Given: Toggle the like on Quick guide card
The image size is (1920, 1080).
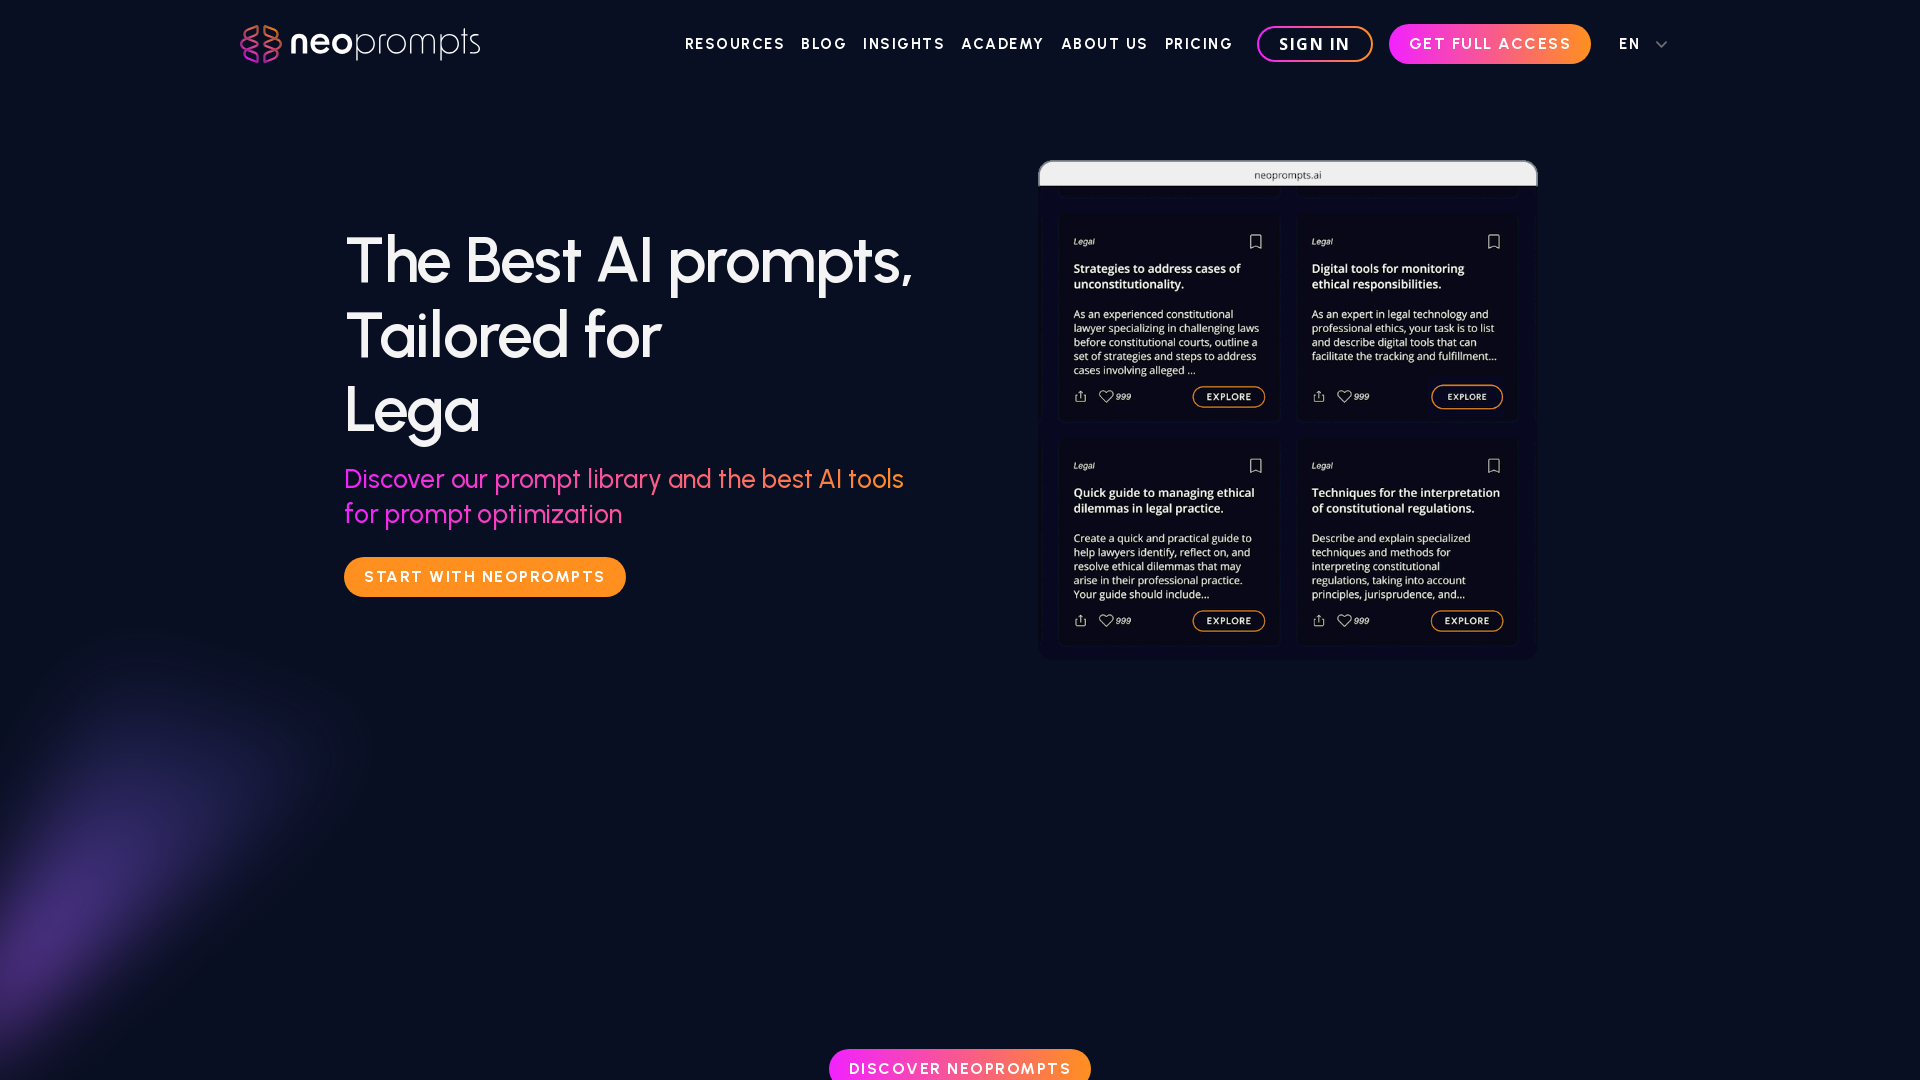Looking at the screenshot, I should pyautogui.click(x=1105, y=620).
